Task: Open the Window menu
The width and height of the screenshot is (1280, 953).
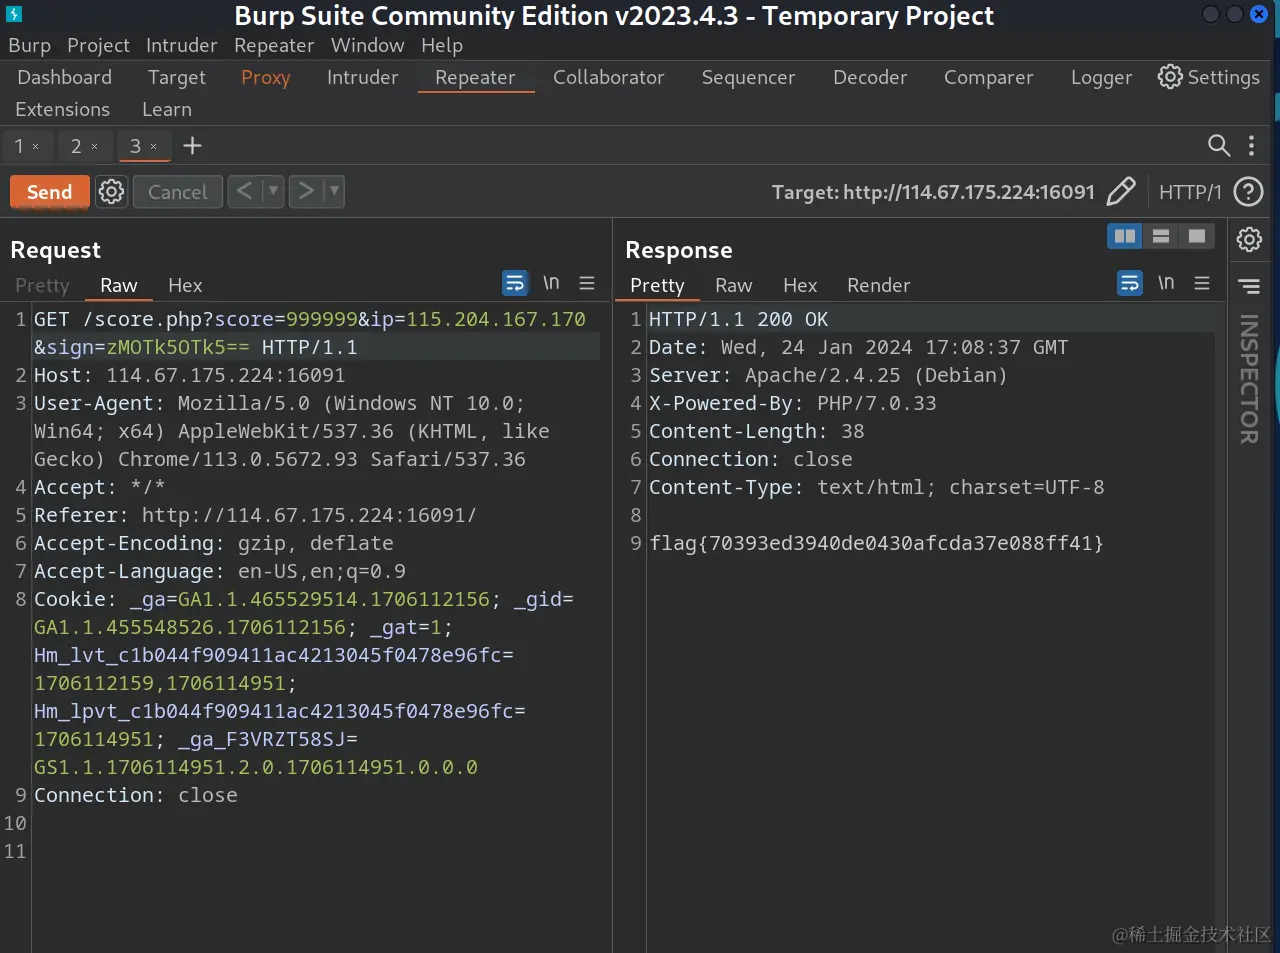Action: [x=367, y=45]
